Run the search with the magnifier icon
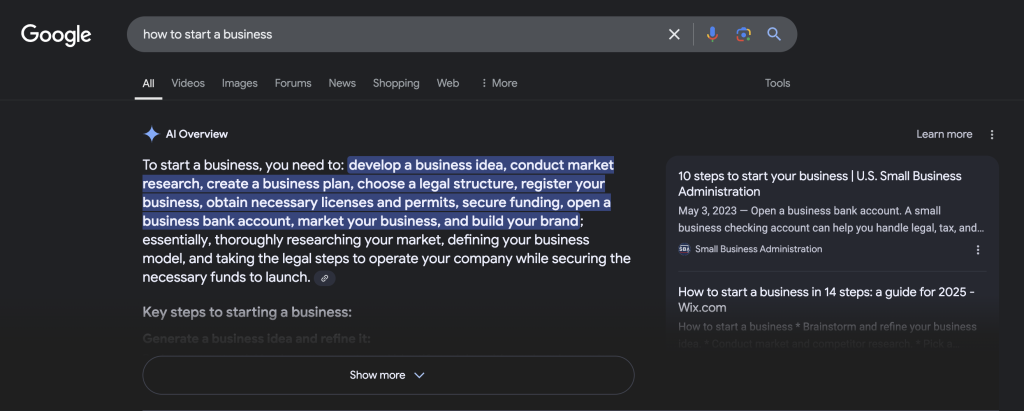This screenshot has width=1024, height=411. click(774, 34)
